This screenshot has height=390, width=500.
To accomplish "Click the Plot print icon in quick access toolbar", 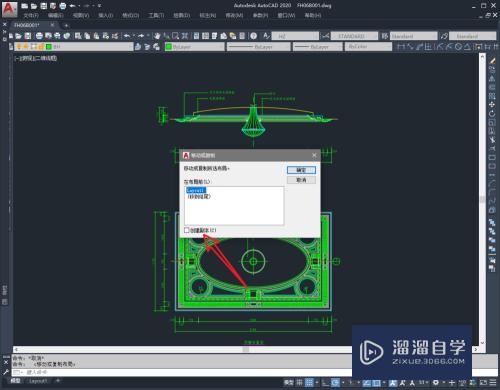I will [63, 6].
